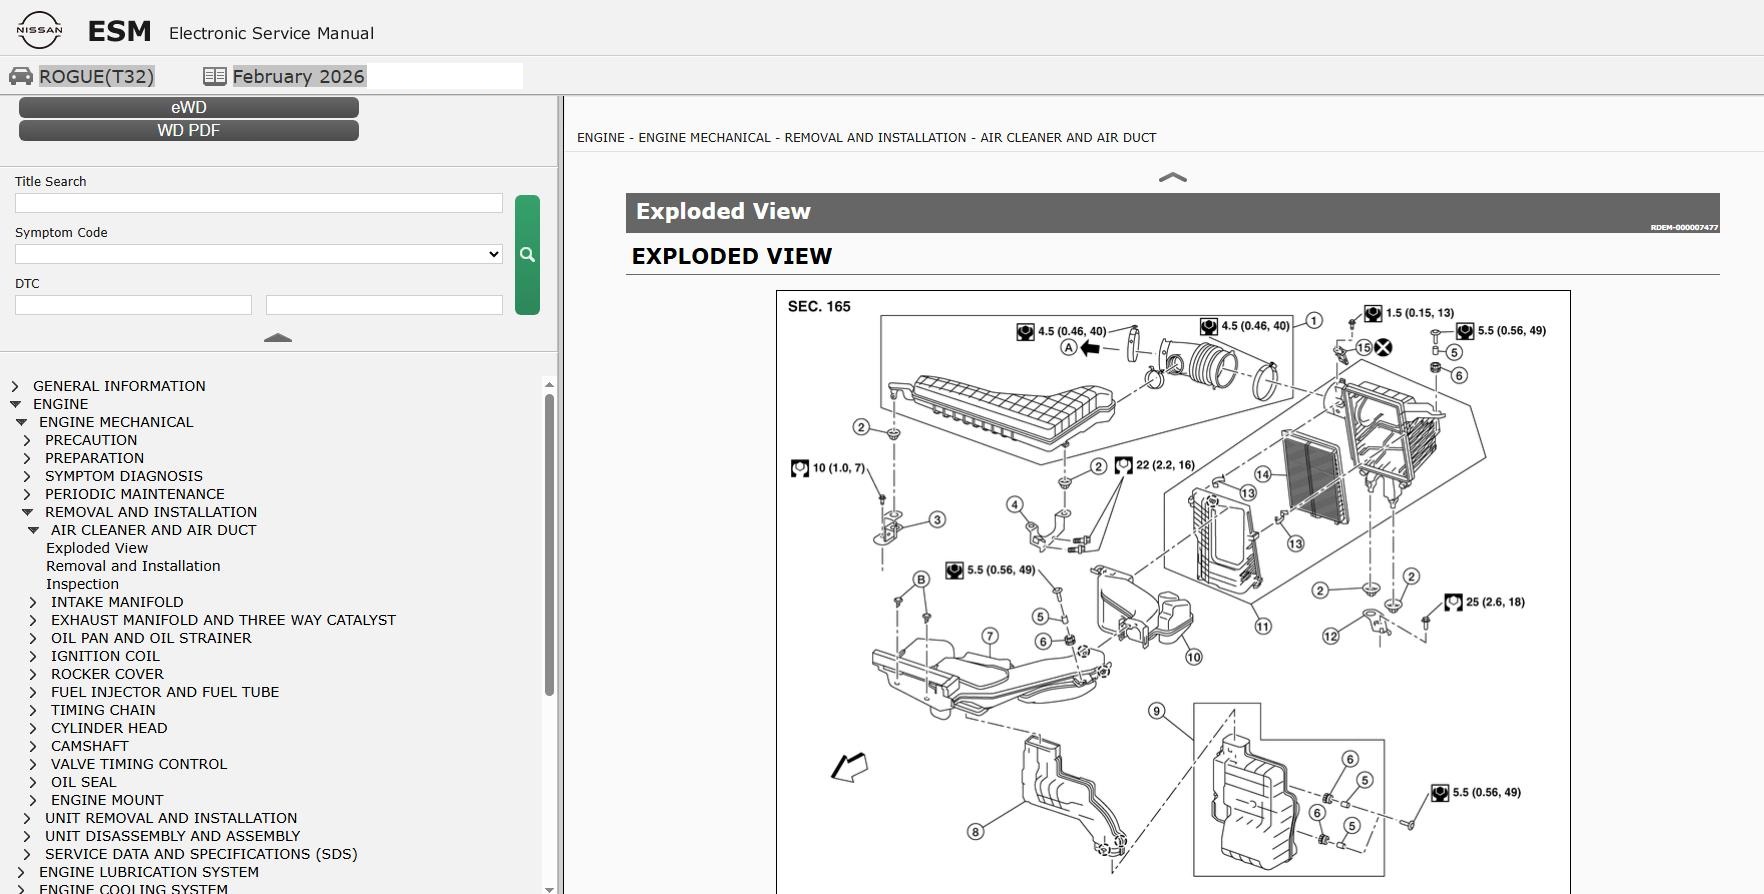Open the Removal and Installation tree item
This screenshot has height=894, width=1764.
tap(133, 566)
